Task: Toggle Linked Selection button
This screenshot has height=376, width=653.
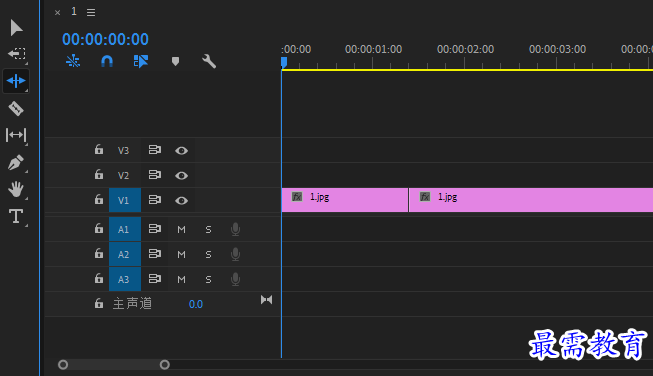Action: tap(141, 61)
